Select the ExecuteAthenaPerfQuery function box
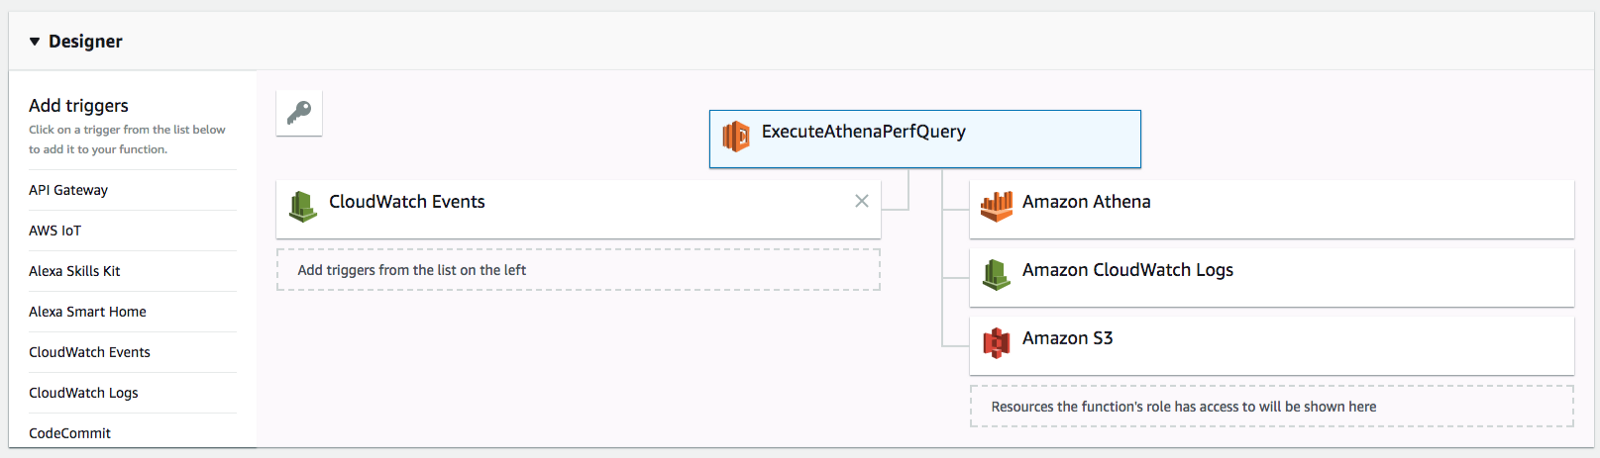This screenshot has width=1600, height=458. click(x=924, y=138)
